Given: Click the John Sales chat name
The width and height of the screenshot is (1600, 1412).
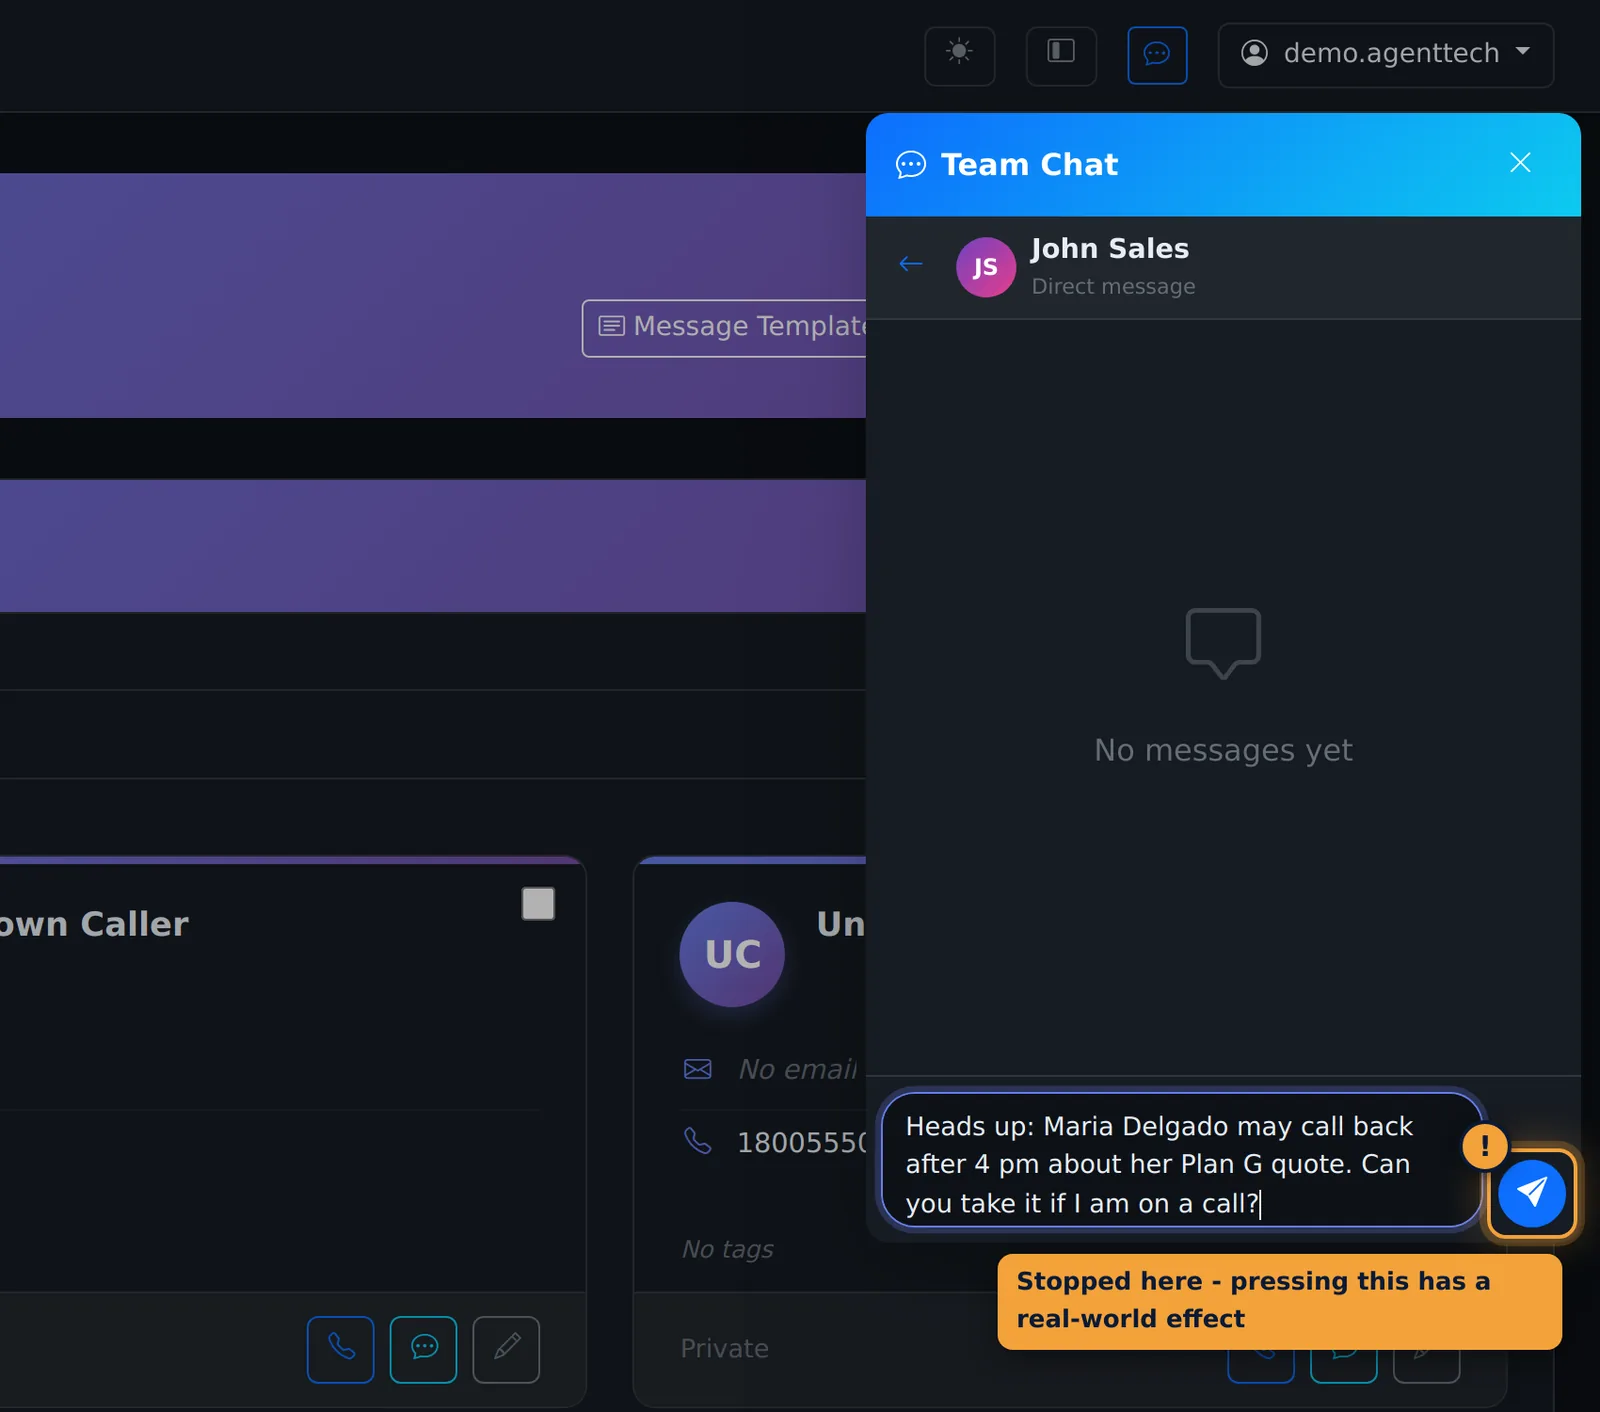Looking at the screenshot, I should click(x=1110, y=248).
